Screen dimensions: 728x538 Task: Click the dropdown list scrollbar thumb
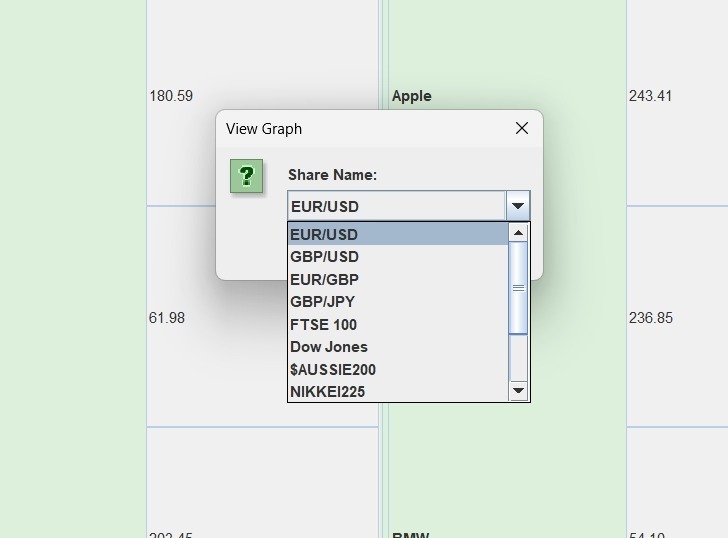tap(518, 288)
